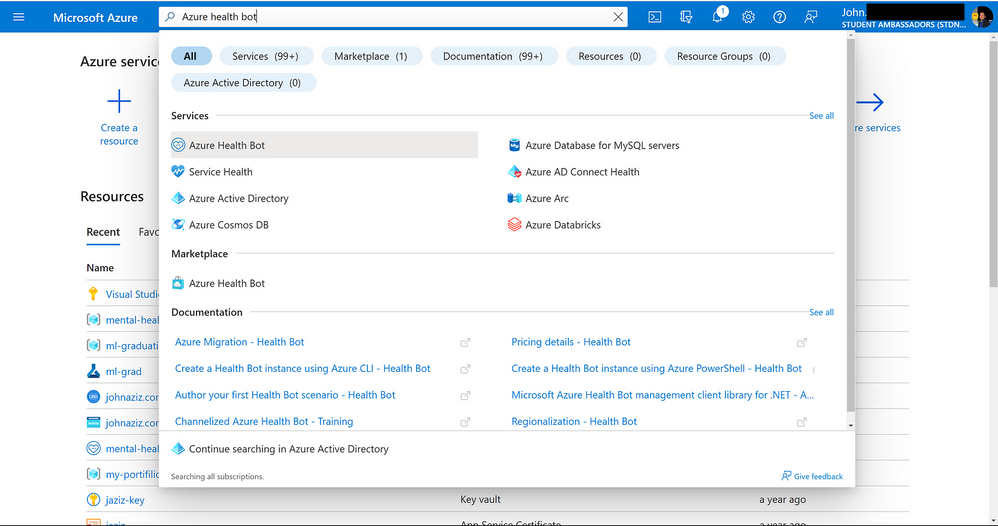Click the jaziz-key key vault icon

[x=93, y=500]
